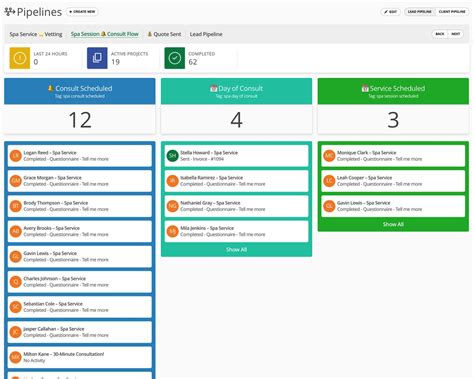Click the calendar icon in Service Scheduled header
474x379 pixels.
pyautogui.click(x=365, y=88)
